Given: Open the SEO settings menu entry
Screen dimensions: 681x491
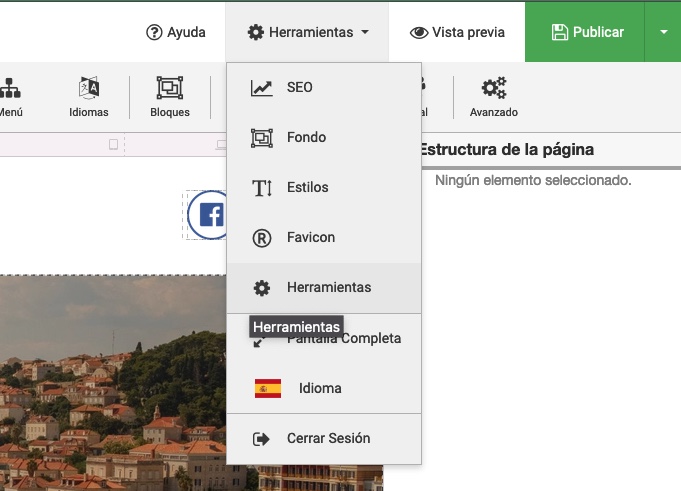Looking at the screenshot, I should tap(299, 88).
